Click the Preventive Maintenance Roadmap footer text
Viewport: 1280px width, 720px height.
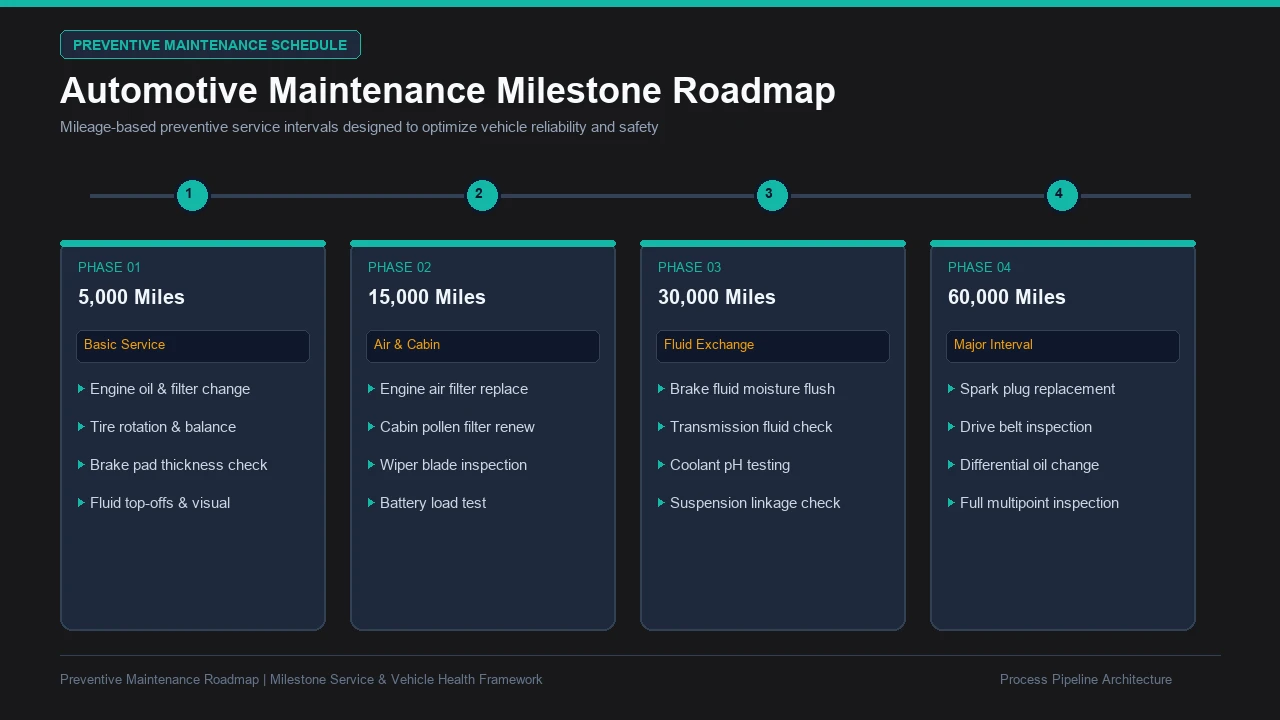tap(301, 680)
